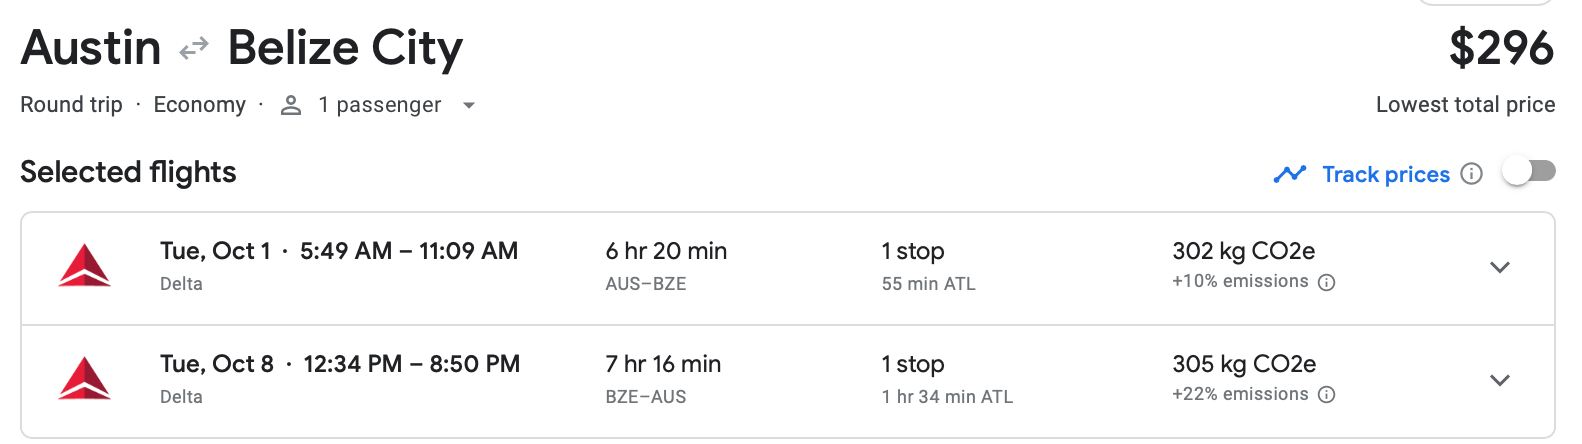Click the round-trip arrows between Austin and Belize City
The height and width of the screenshot is (444, 1582).
(x=194, y=48)
